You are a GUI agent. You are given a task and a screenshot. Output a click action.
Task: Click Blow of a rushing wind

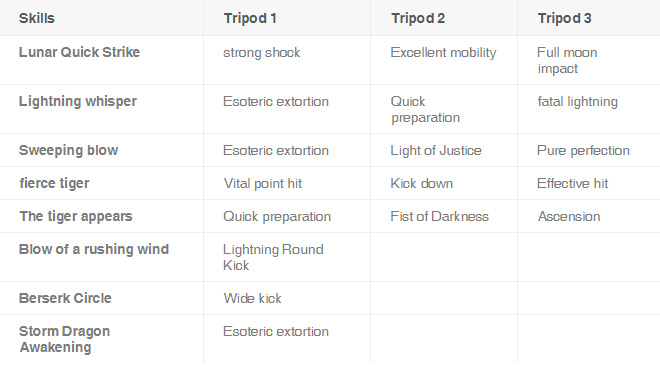click(x=94, y=249)
